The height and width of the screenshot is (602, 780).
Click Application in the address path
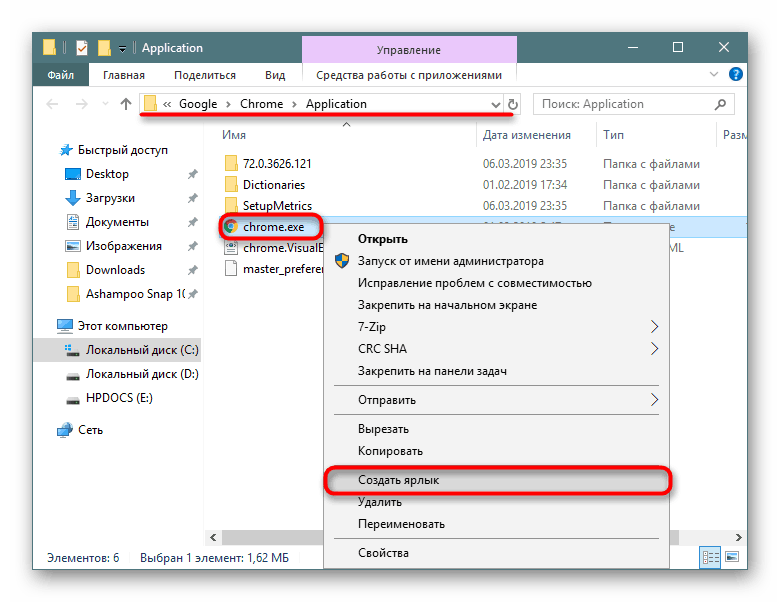pyautogui.click(x=336, y=104)
